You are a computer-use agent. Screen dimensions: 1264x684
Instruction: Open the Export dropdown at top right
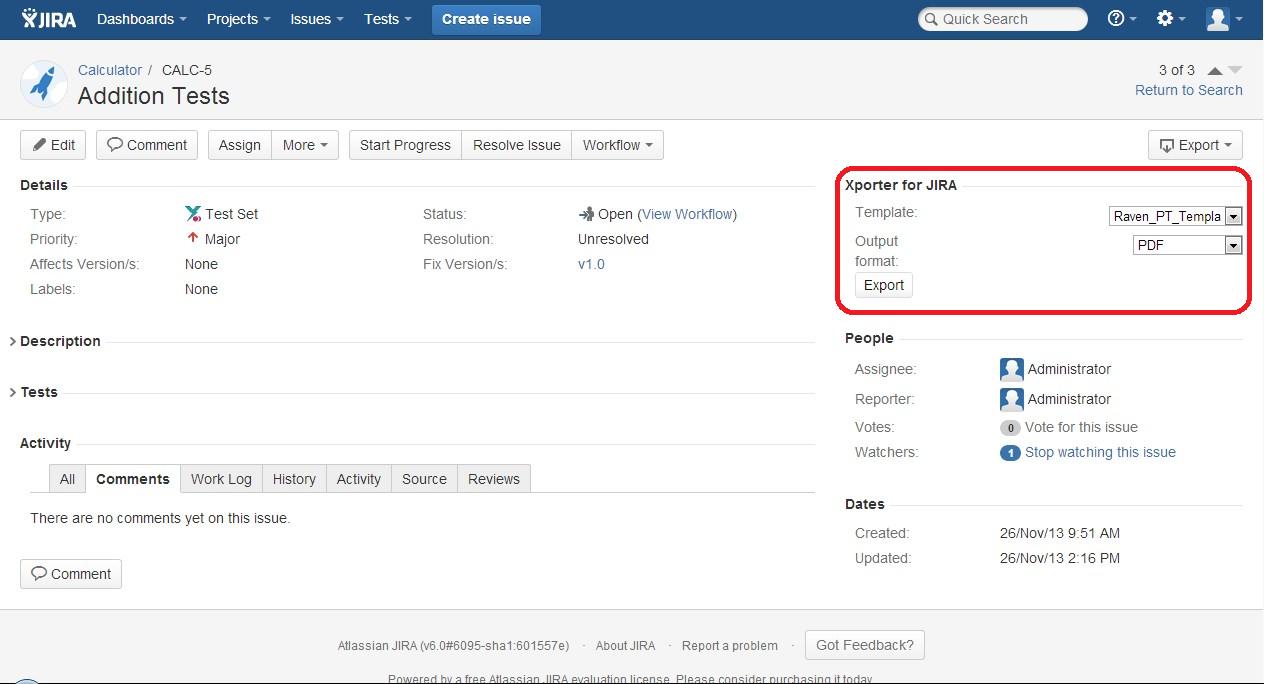tap(1195, 145)
